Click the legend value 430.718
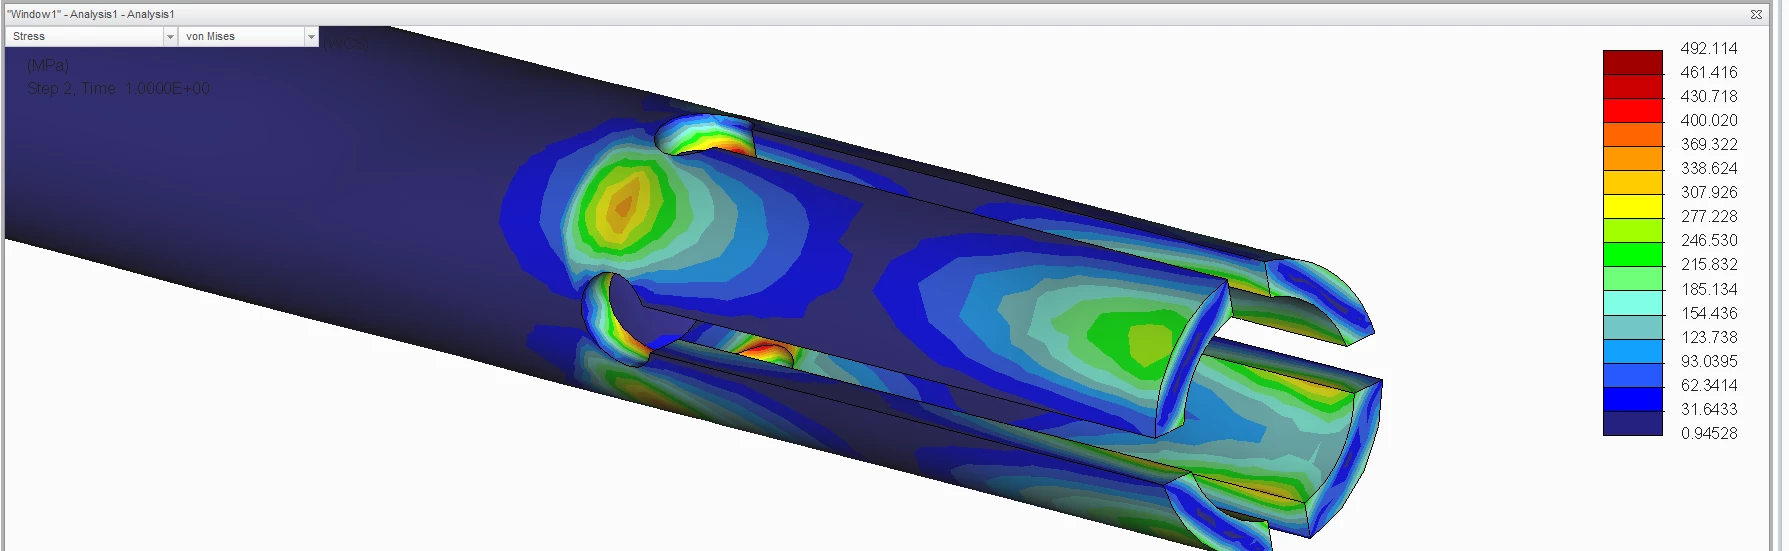 (x=1708, y=96)
